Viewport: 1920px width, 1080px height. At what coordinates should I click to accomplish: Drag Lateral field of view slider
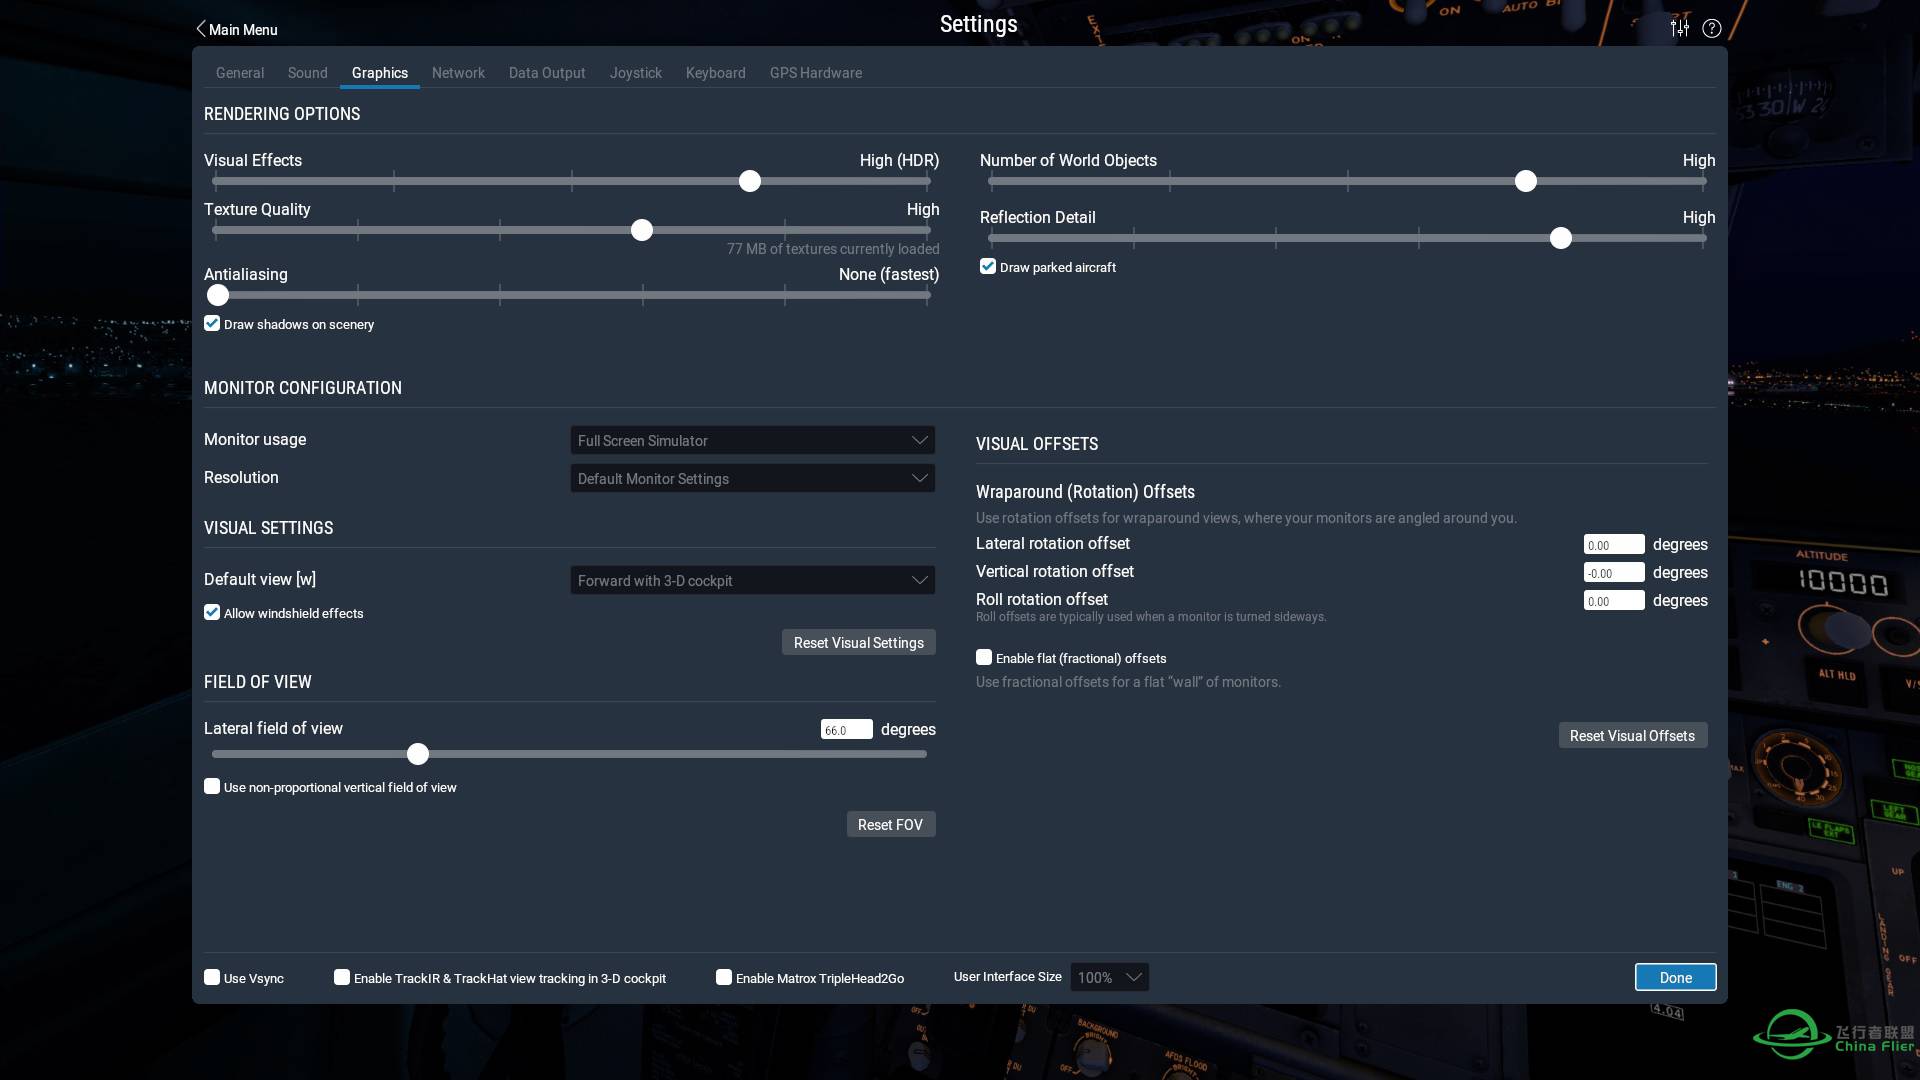pos(417,753)
